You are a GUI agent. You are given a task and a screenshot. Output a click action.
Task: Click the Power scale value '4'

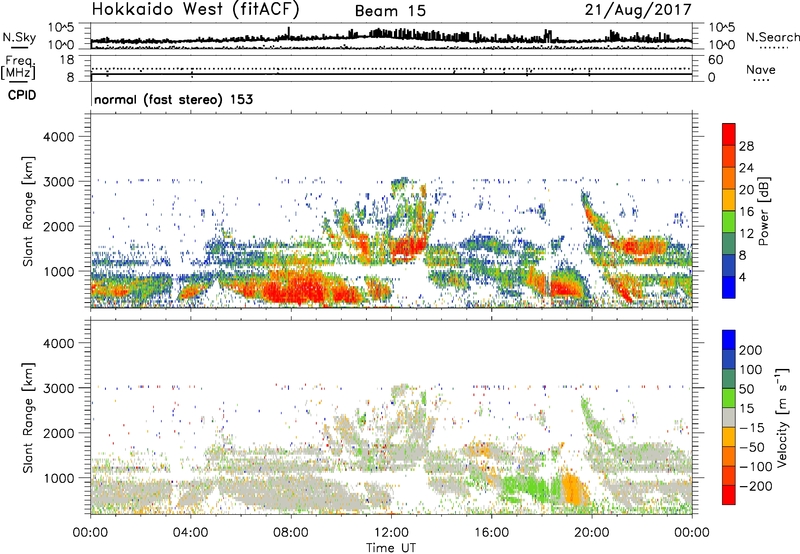click(x=742, y=277)
